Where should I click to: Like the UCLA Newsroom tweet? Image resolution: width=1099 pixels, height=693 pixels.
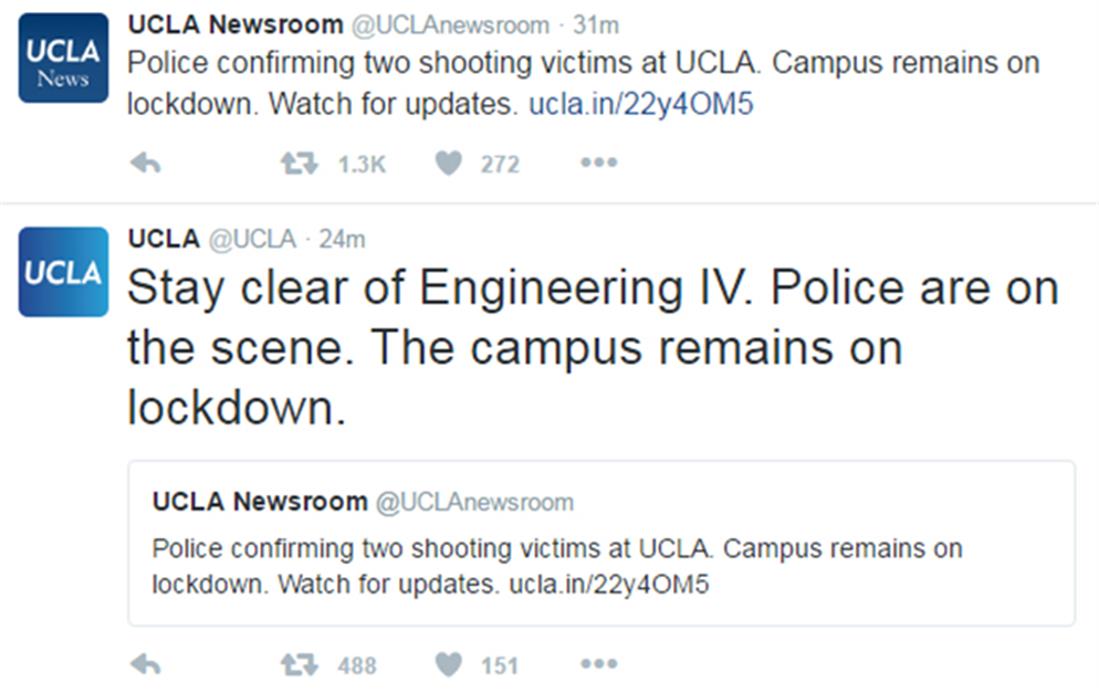(449, 163)
